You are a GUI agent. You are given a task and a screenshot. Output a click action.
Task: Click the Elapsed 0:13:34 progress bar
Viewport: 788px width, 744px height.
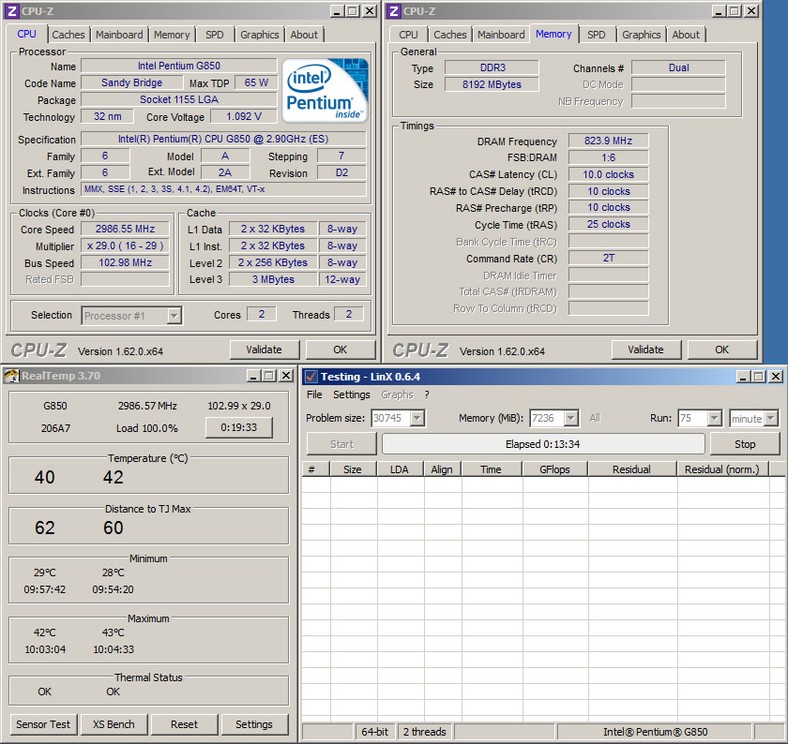pos(543,444)
